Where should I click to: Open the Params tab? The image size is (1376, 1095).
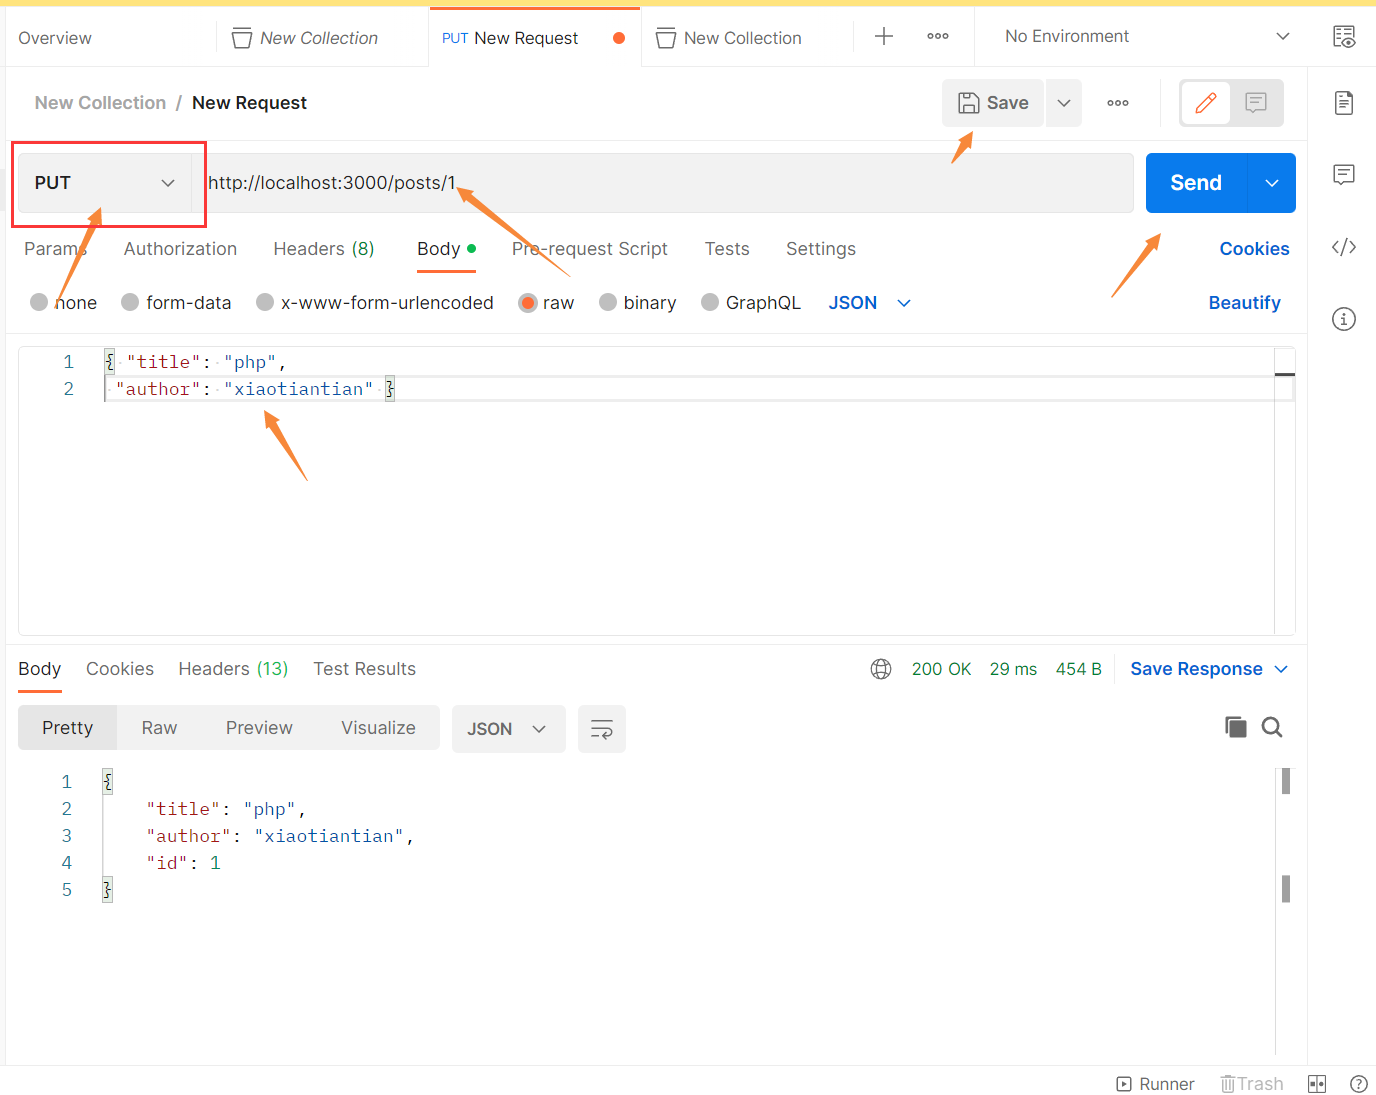(55, 249)
